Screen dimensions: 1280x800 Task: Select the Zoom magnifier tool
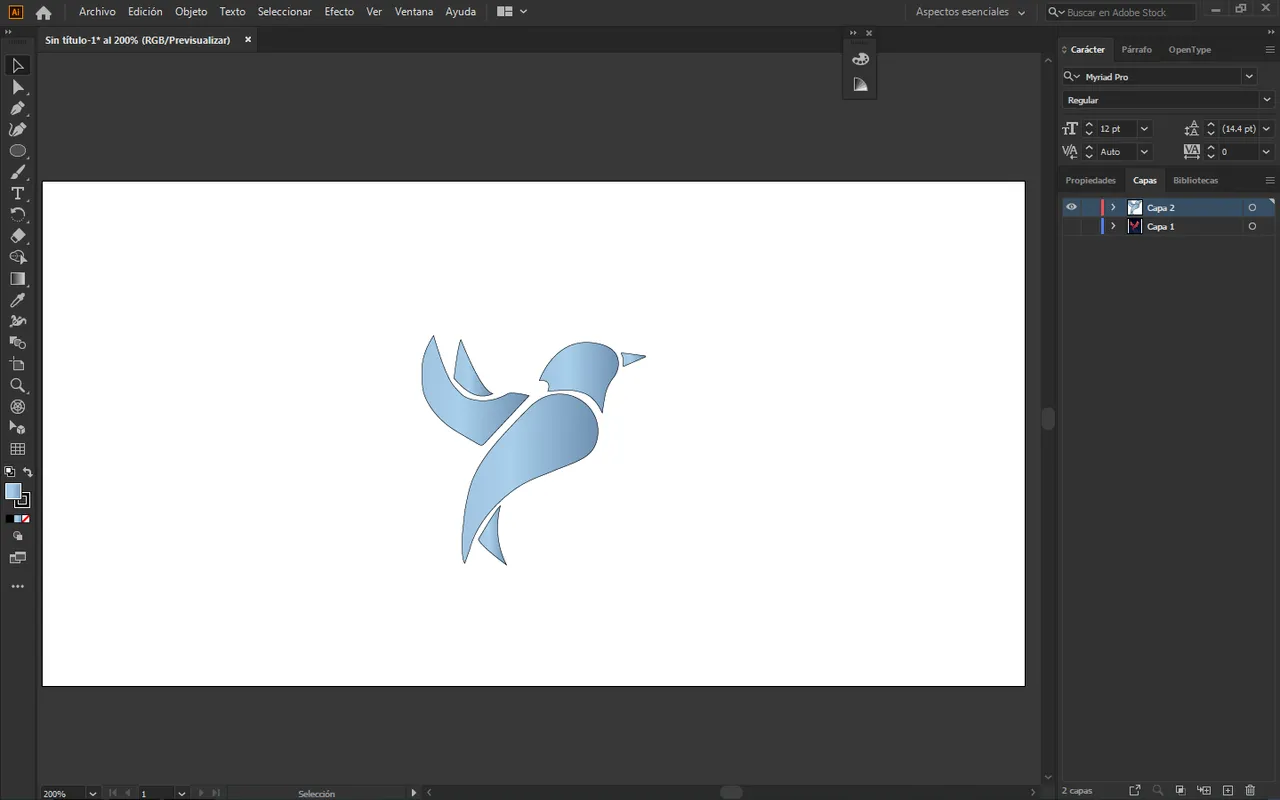[x=18, y=386]
